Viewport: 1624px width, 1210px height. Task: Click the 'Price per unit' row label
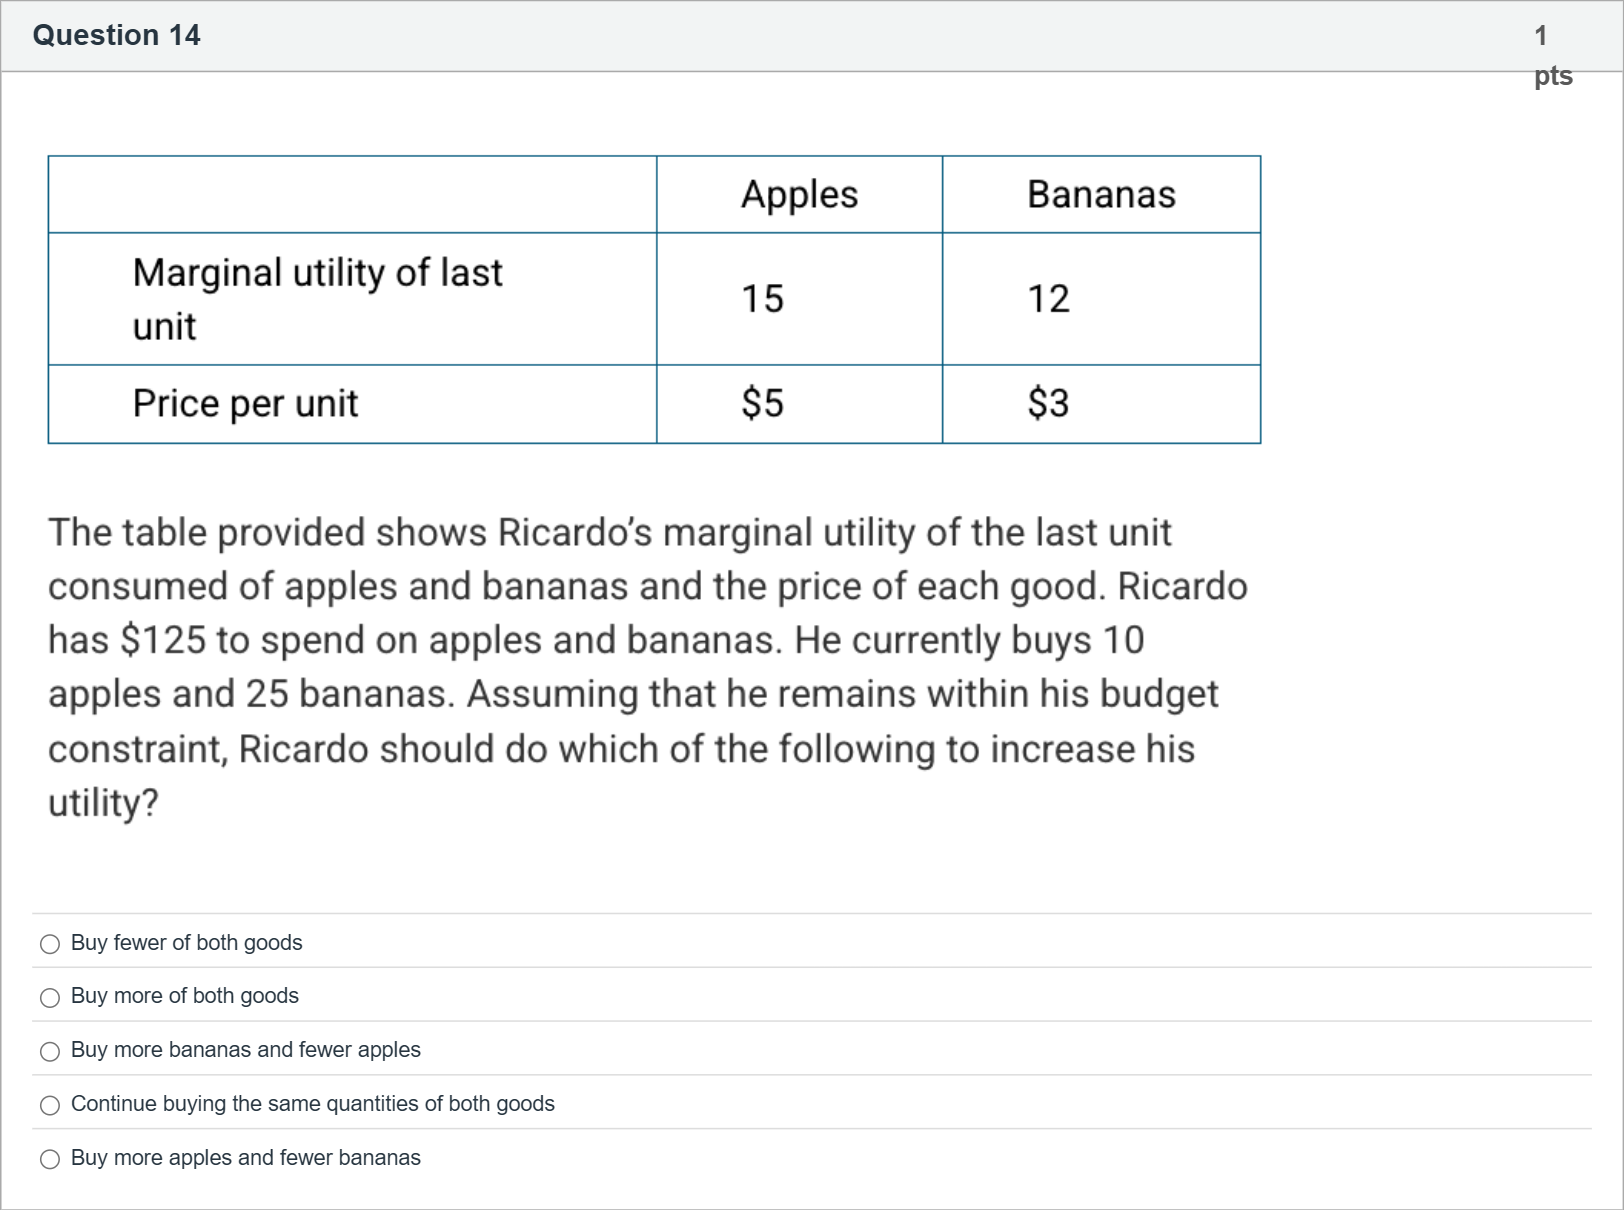[x=246, y=404]
